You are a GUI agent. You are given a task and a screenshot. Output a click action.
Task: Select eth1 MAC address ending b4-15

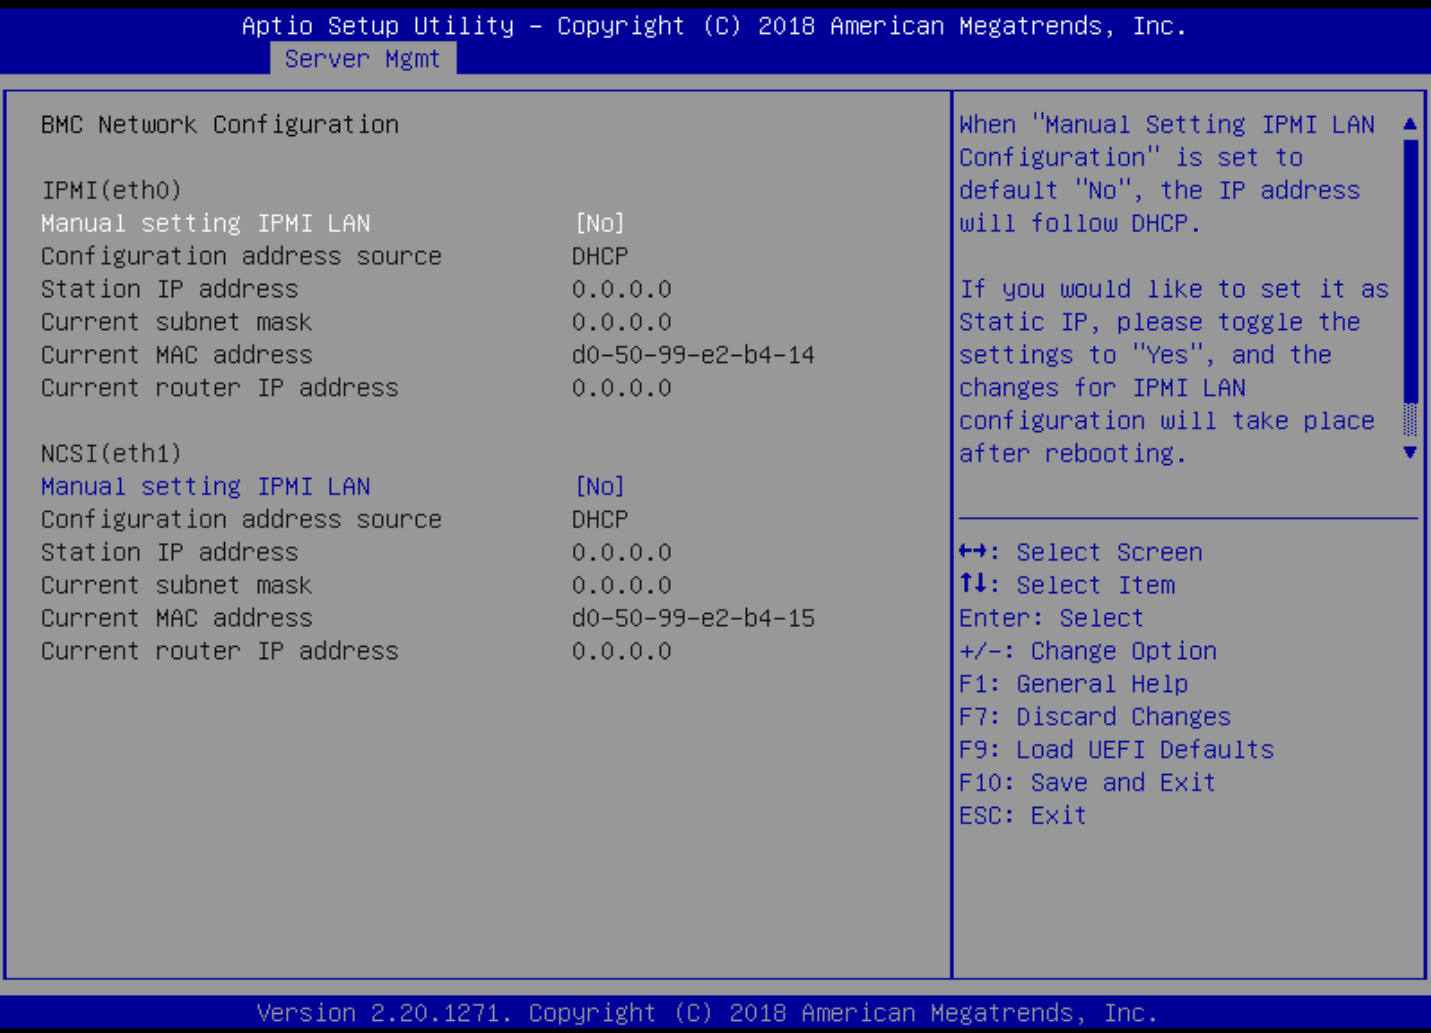(693, 619)
